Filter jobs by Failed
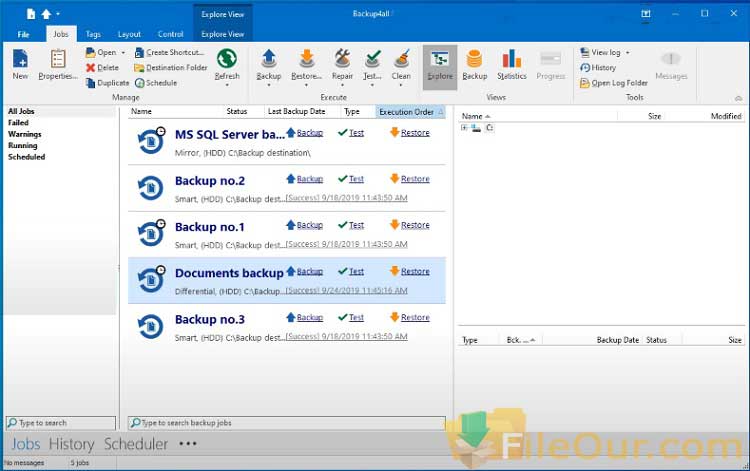 tap(18, 122)
